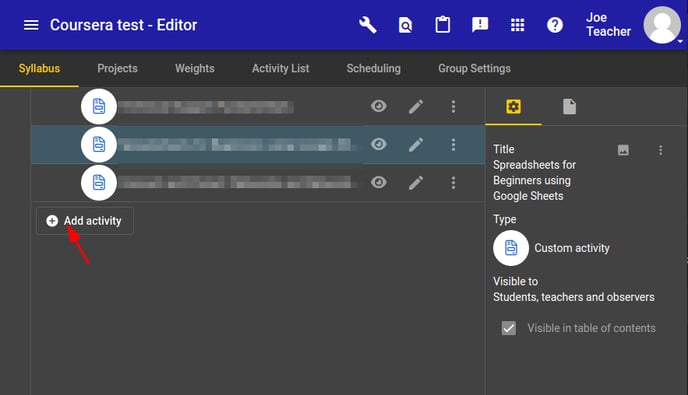The height and width of the screenshot is (395, 688).
Task: Open the apps grid icon
Action: 517,25
